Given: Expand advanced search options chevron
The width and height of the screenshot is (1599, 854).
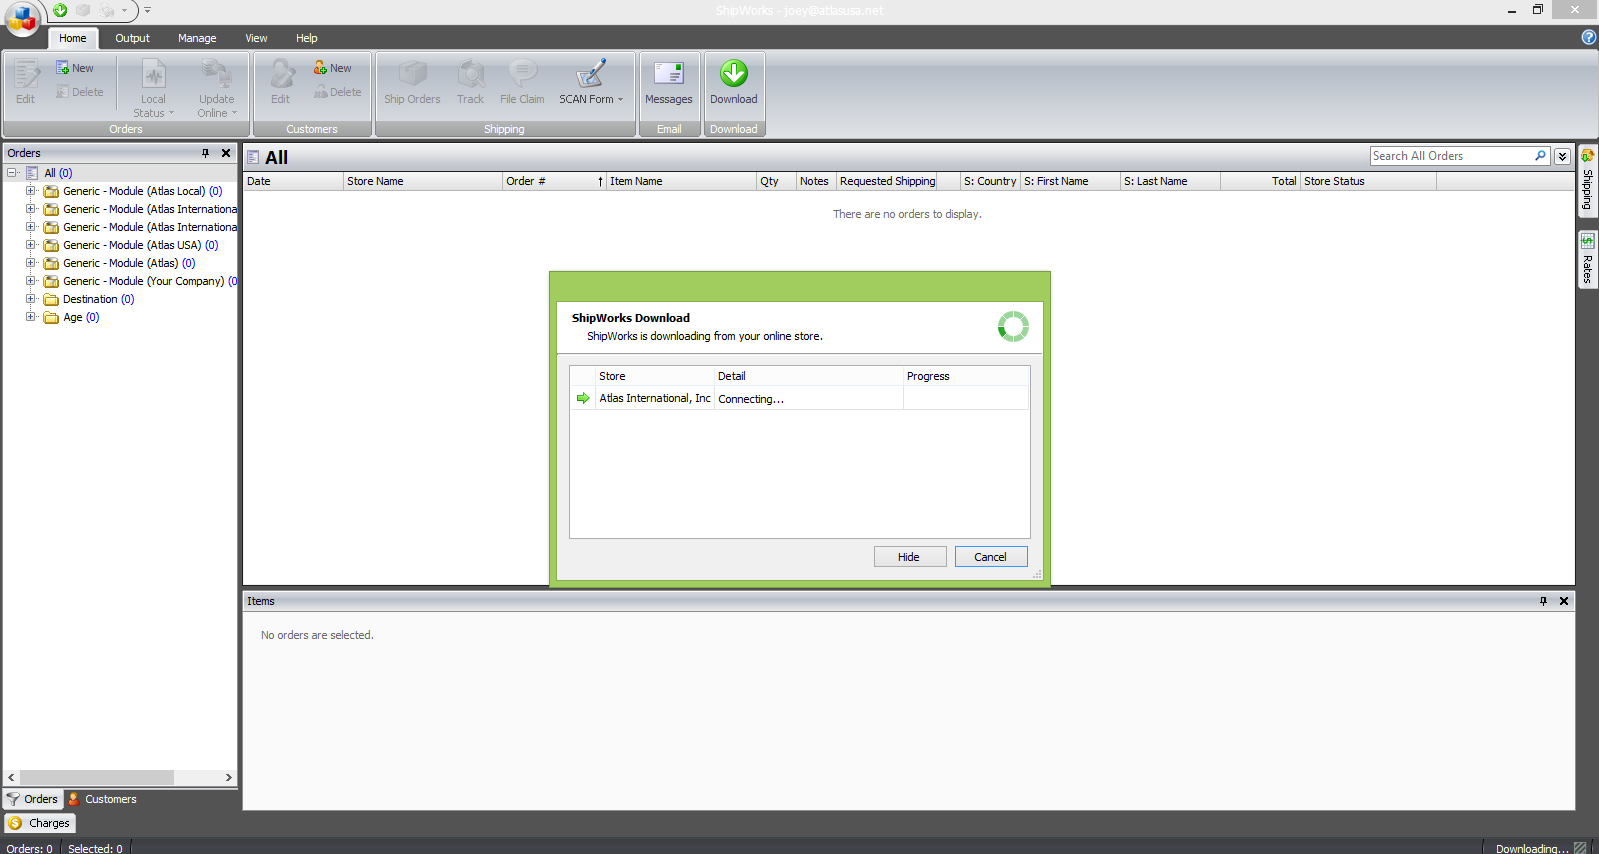Looking at the screenshot, I should coord(1562,156).
